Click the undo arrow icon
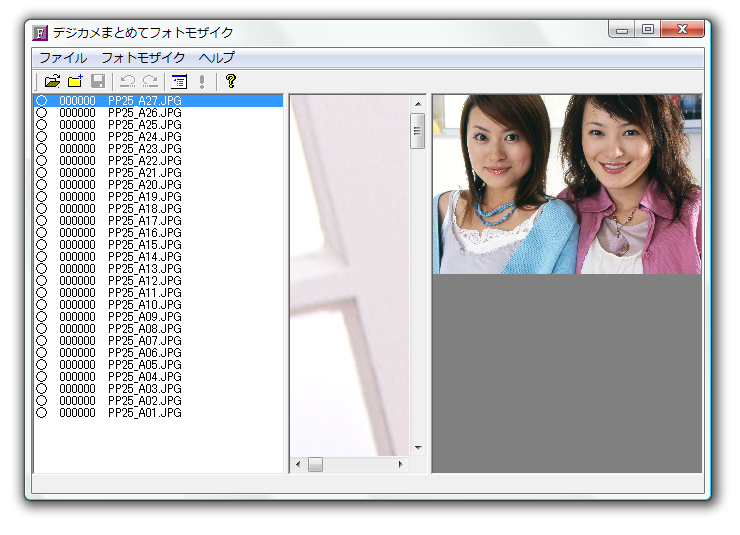The image size is (740, 535). point(127,82)
